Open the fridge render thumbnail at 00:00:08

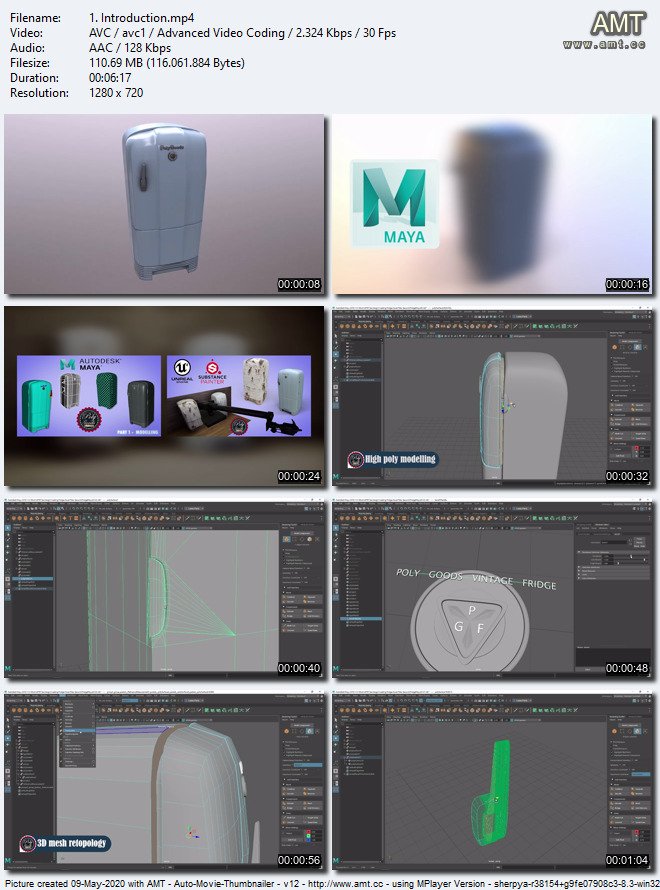164,204
